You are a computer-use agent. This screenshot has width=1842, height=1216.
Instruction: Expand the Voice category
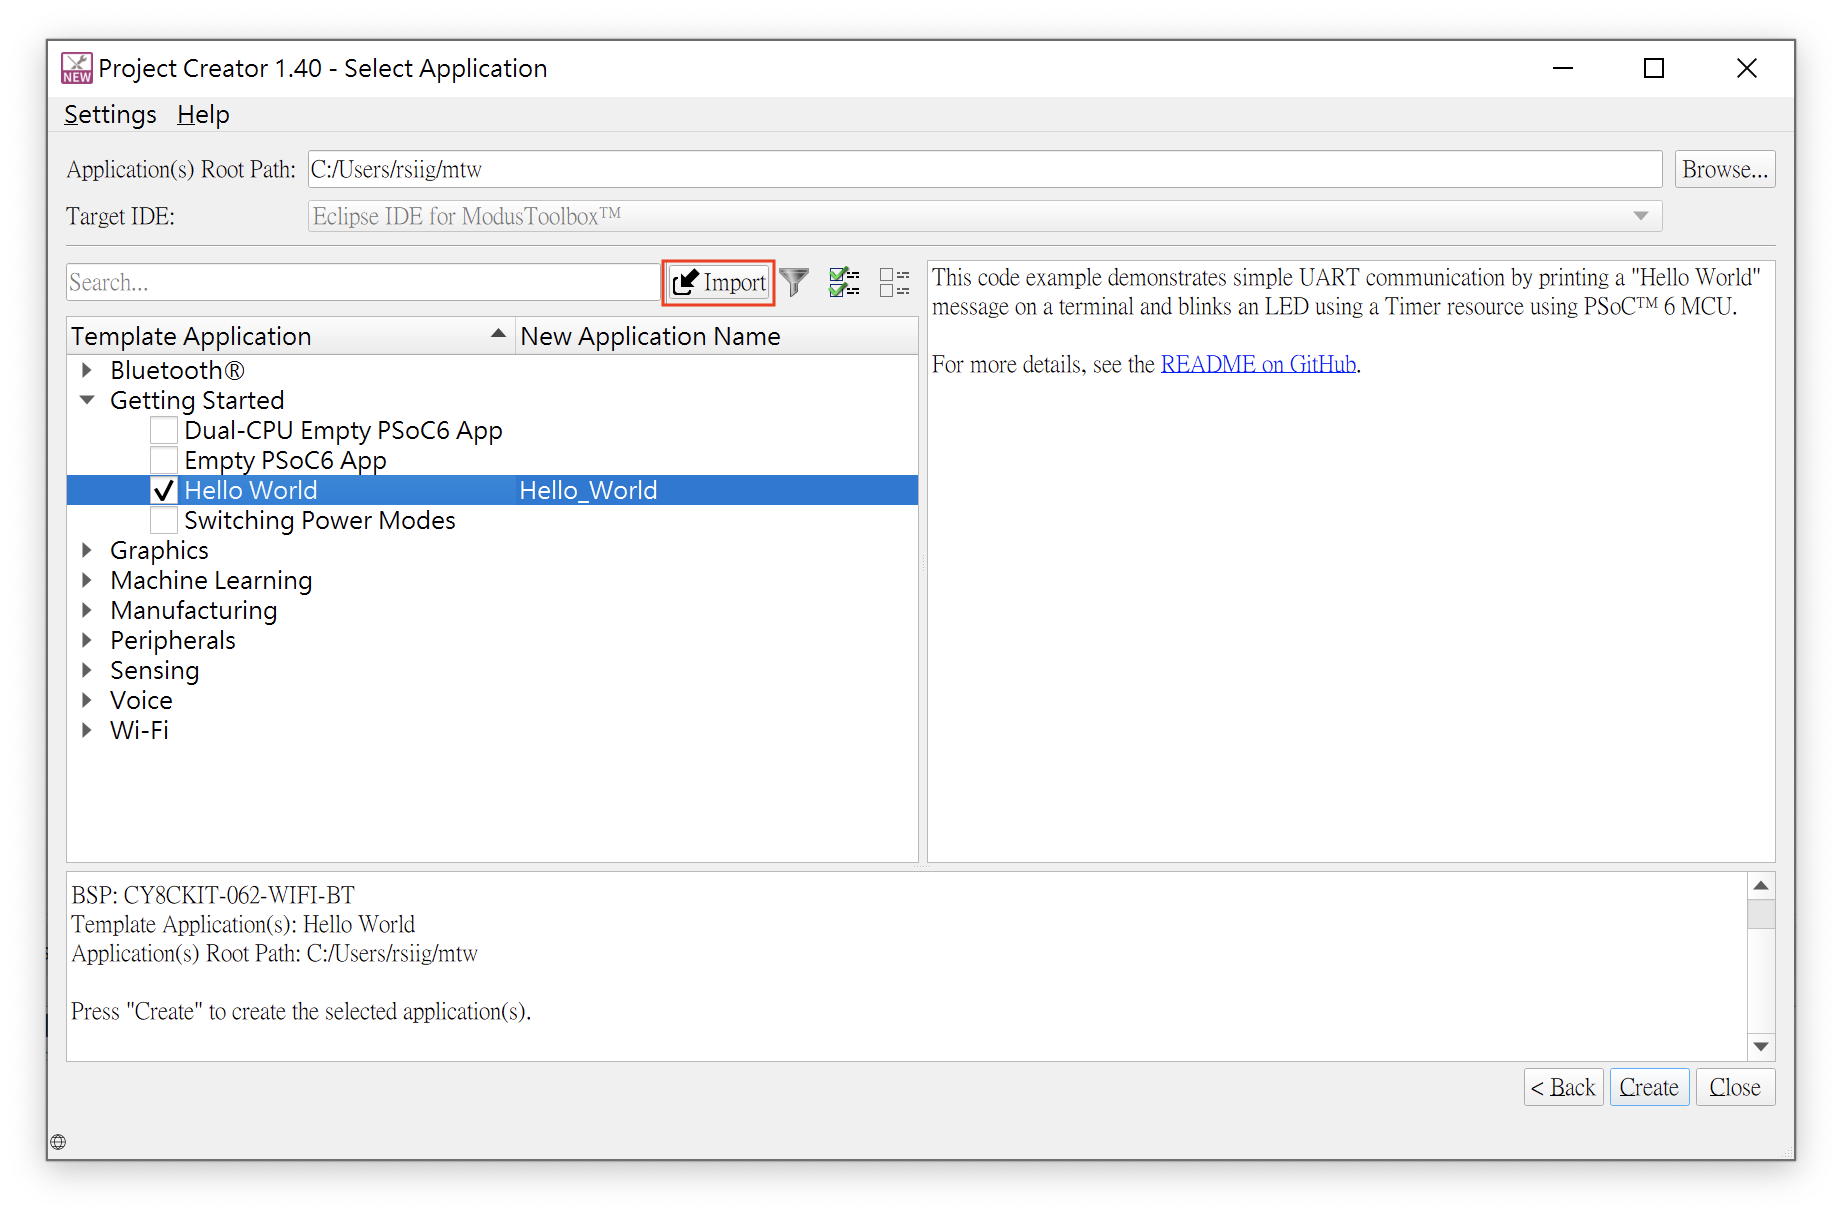pos(87,700)
